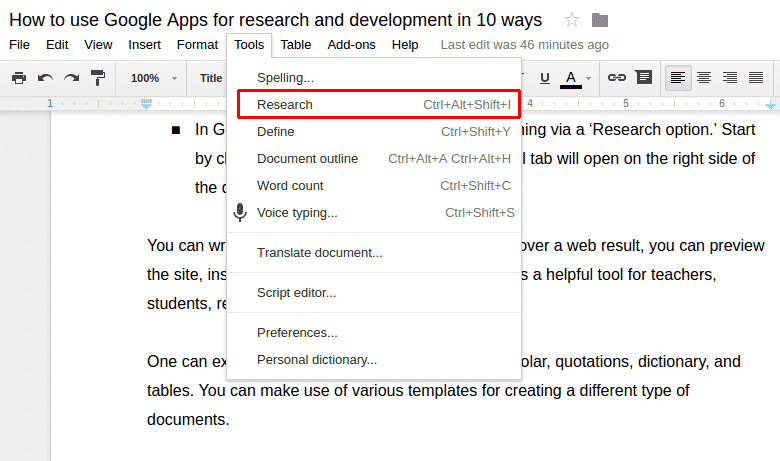Screen dimensions: 780x461
Task: Open the Title paragraph style dropdown
Action: (211, 78)
